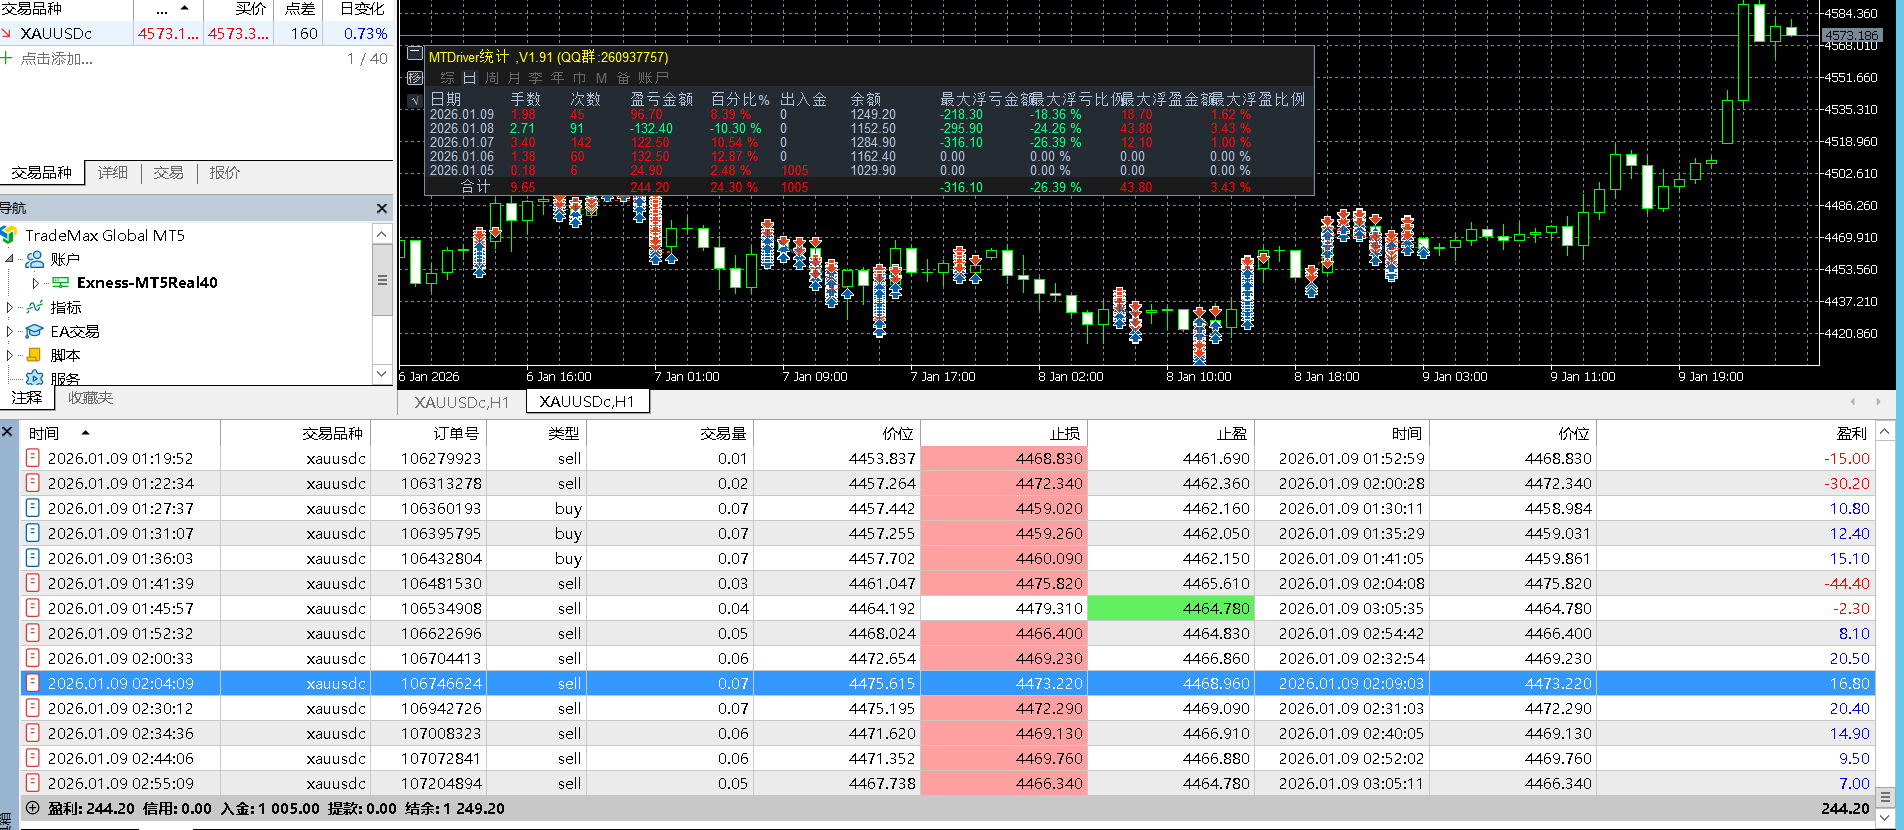Screen dimensions: 1904x830
Task: Click the 脚本 yellow script icon
Action: click(x=34, y=355)
